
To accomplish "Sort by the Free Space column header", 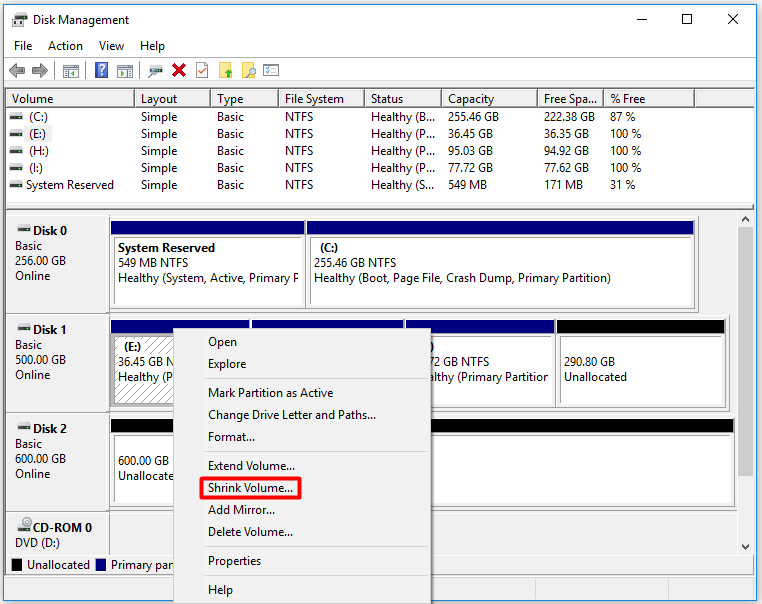I will (570, 99).
